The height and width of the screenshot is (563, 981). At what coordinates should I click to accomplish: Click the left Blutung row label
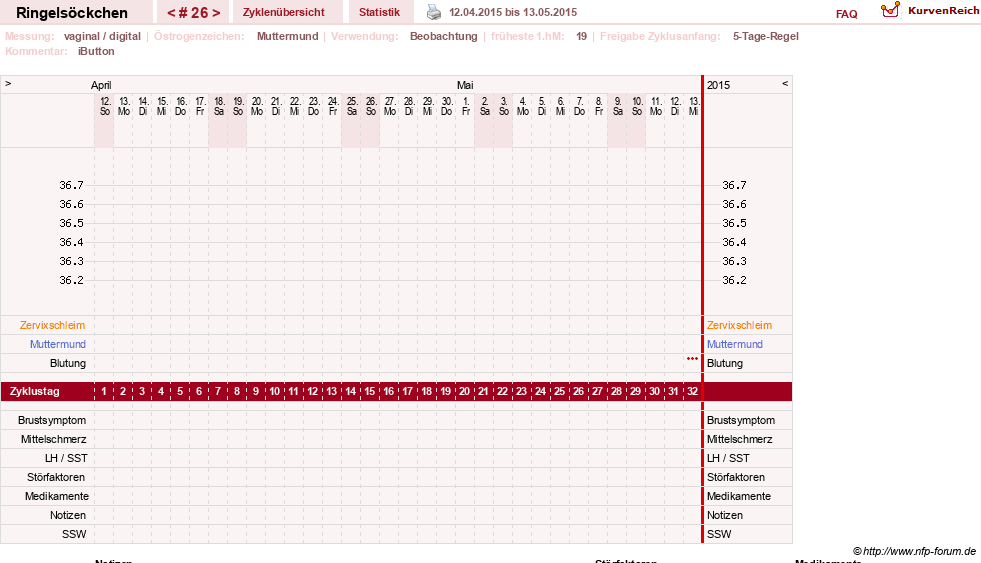point(68,363)
